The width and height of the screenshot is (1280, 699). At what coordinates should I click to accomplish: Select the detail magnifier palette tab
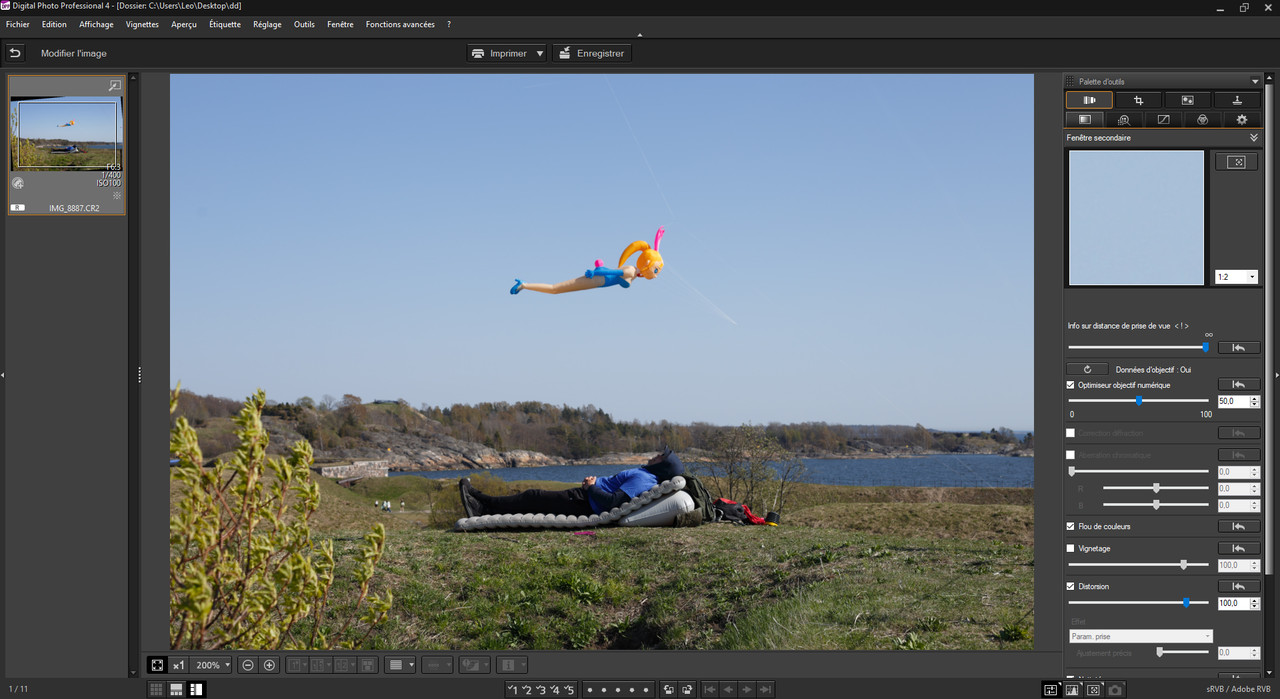pyautogui.click(x=1124, y=119)
